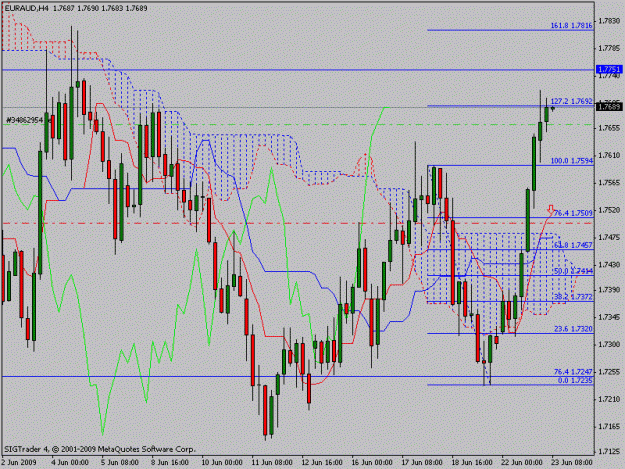Click the 17 Jun 08:00 time label
This screenshot has width=625, height=469.
[422, 462]
